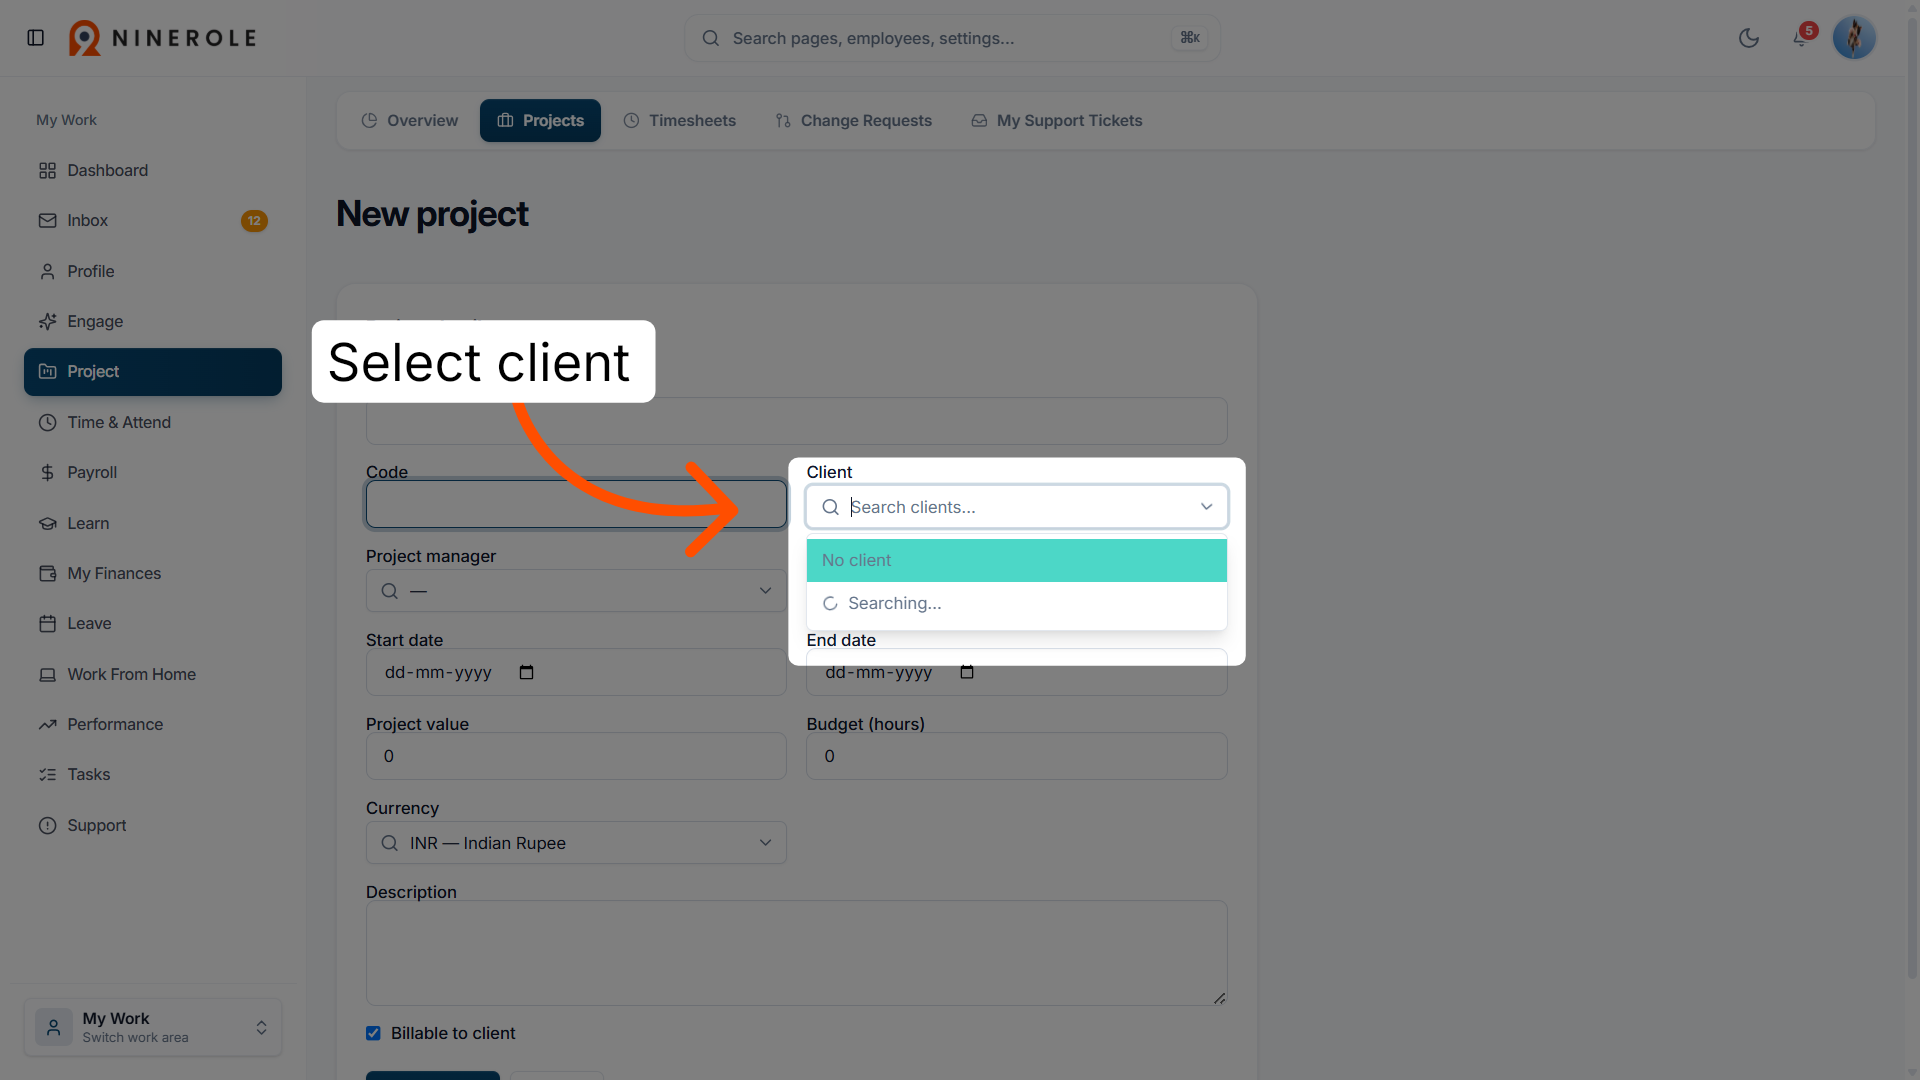Click the Leave calendar icon

47,623
